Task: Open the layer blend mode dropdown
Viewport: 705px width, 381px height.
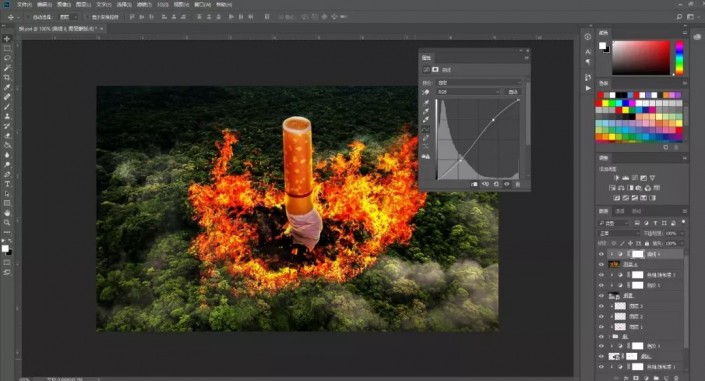Action: pyautogui.click(x=619, y=233)
